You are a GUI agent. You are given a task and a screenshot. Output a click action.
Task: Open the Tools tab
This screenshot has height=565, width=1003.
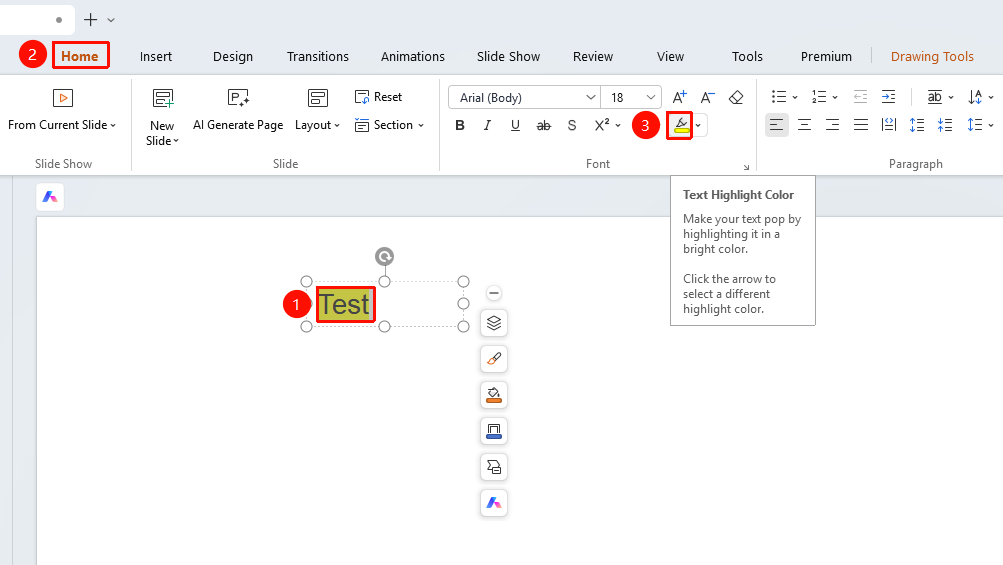[x=747, y=56]
